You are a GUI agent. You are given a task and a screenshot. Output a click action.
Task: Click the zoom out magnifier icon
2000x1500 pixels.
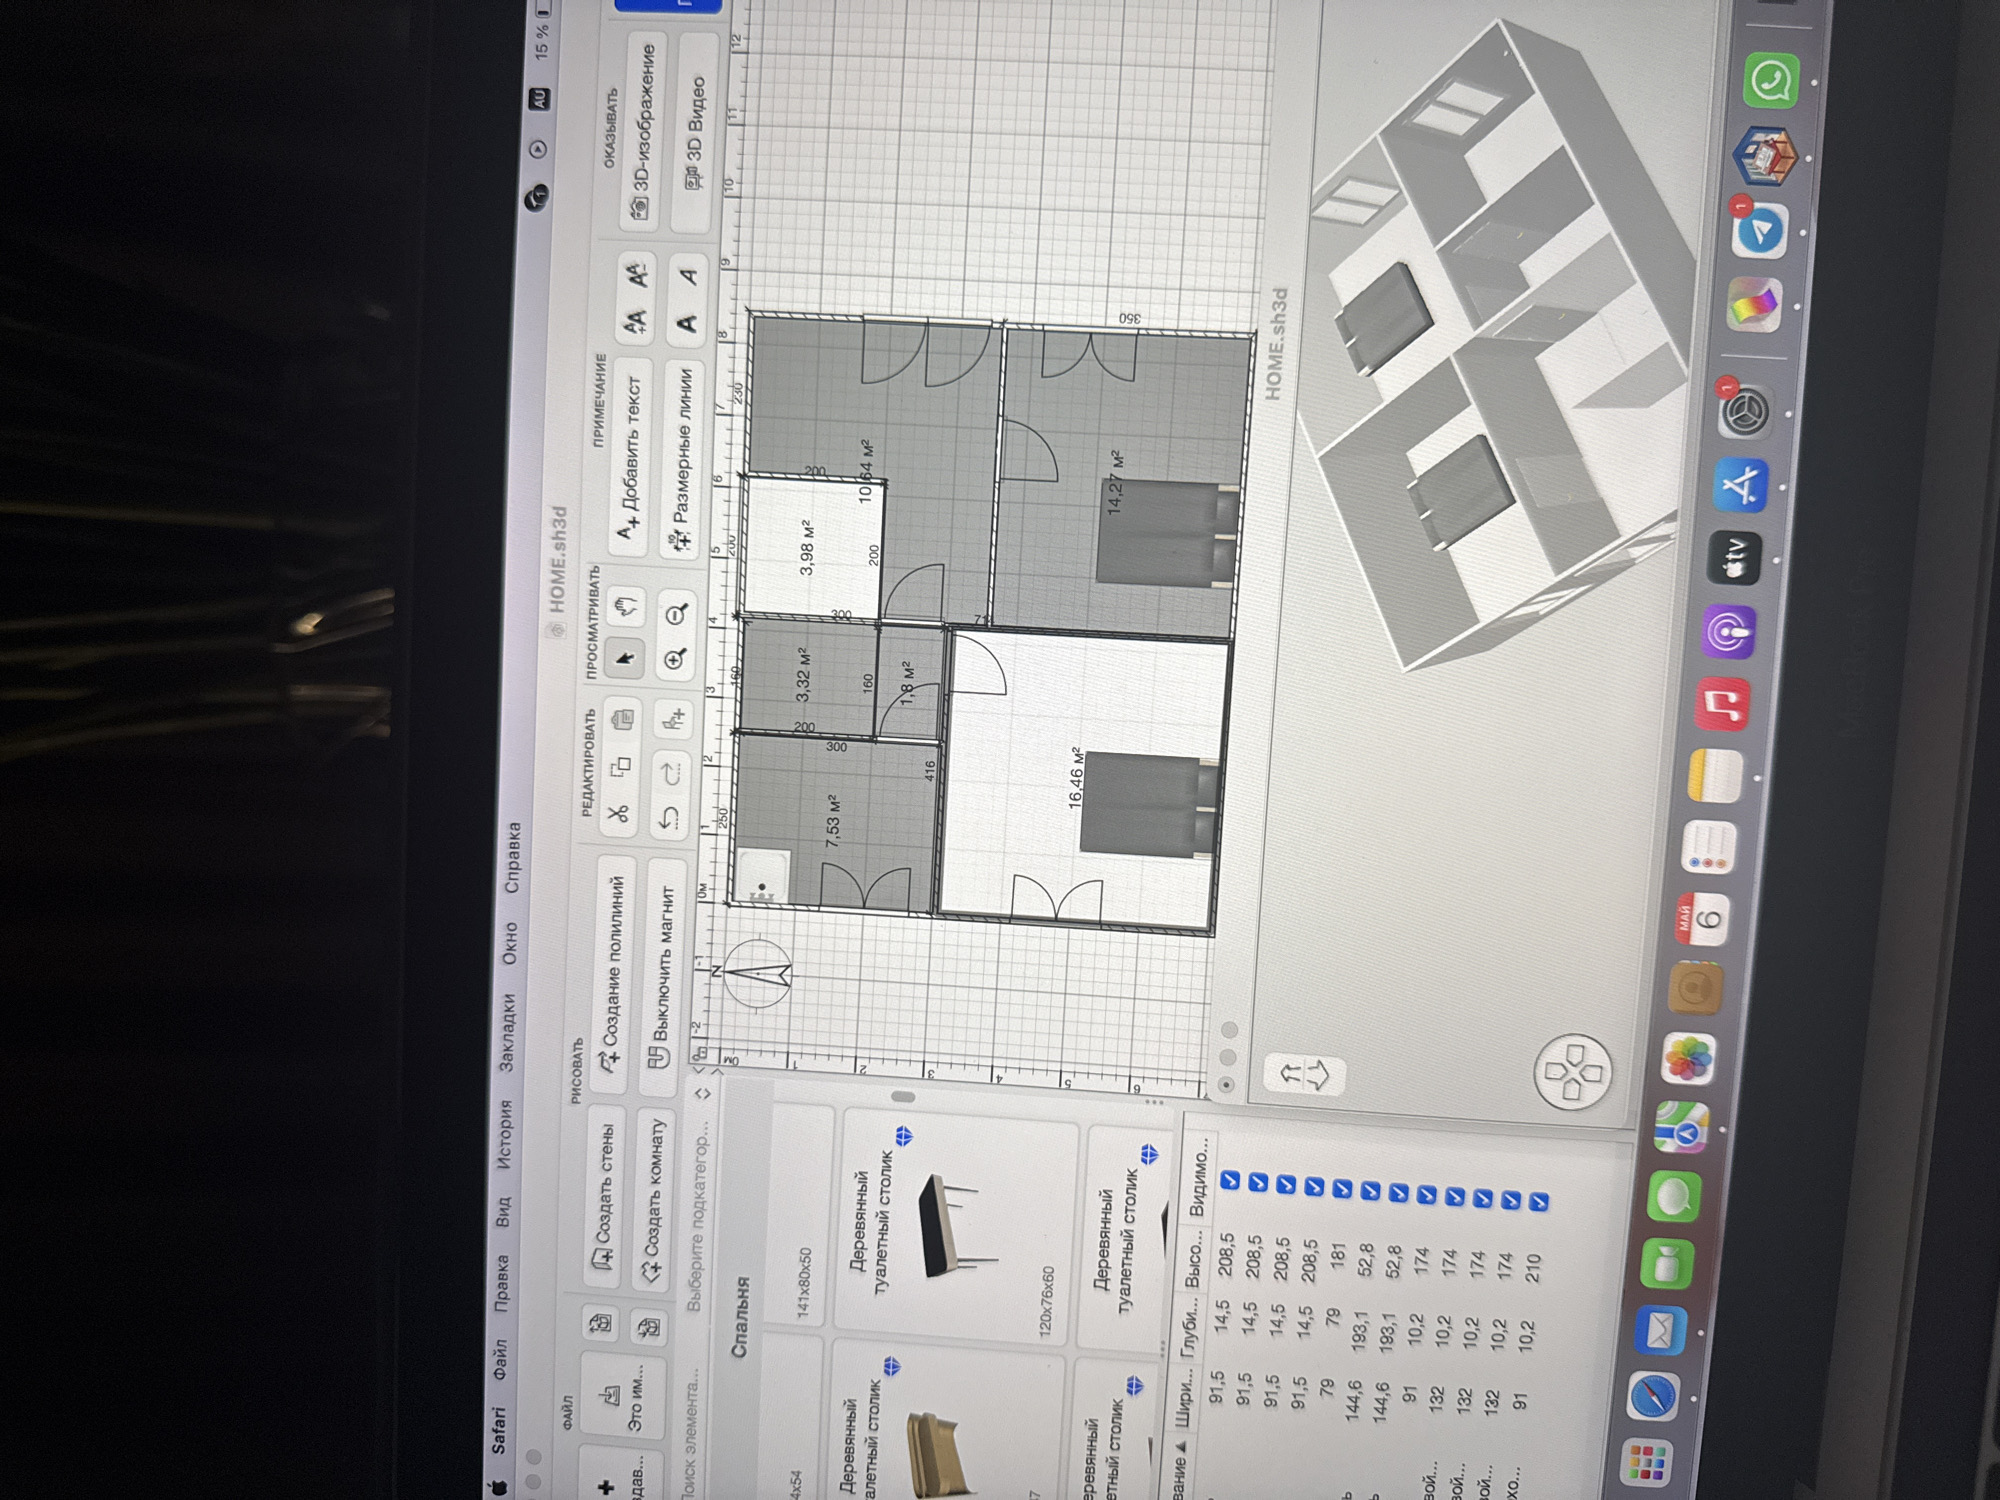click(678, 612)
